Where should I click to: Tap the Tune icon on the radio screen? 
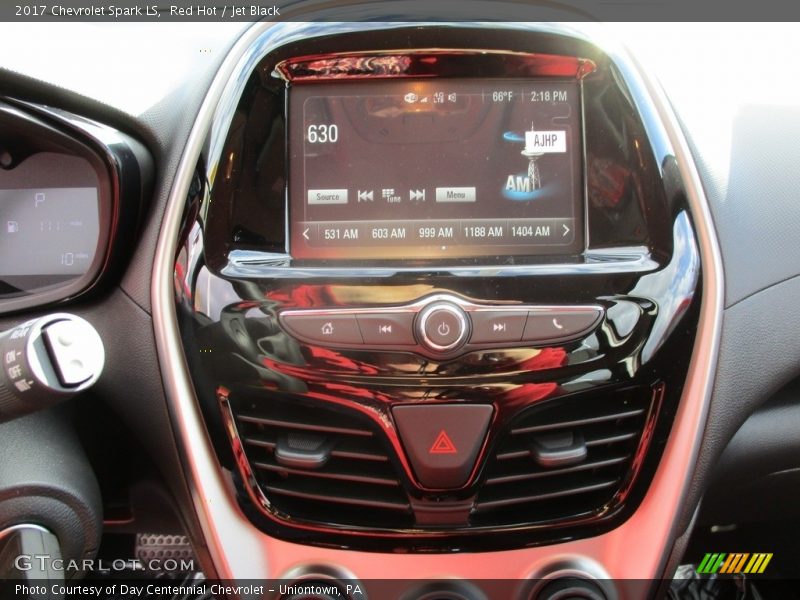coord(389,194)
